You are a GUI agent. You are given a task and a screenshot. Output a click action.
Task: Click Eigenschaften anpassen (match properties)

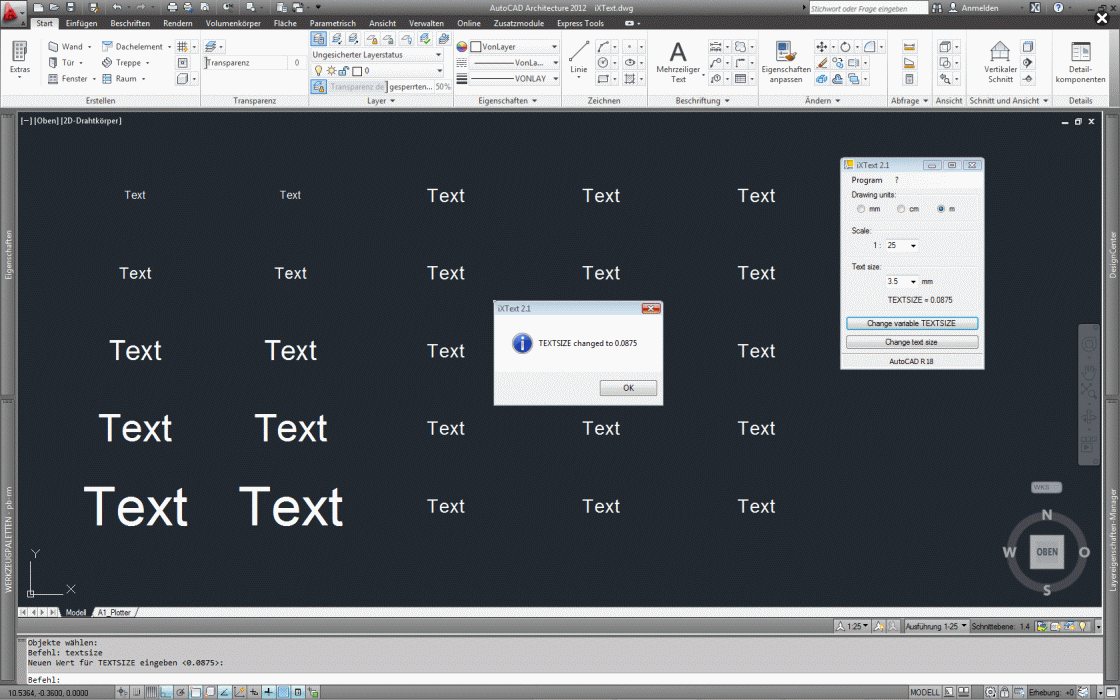786,61
